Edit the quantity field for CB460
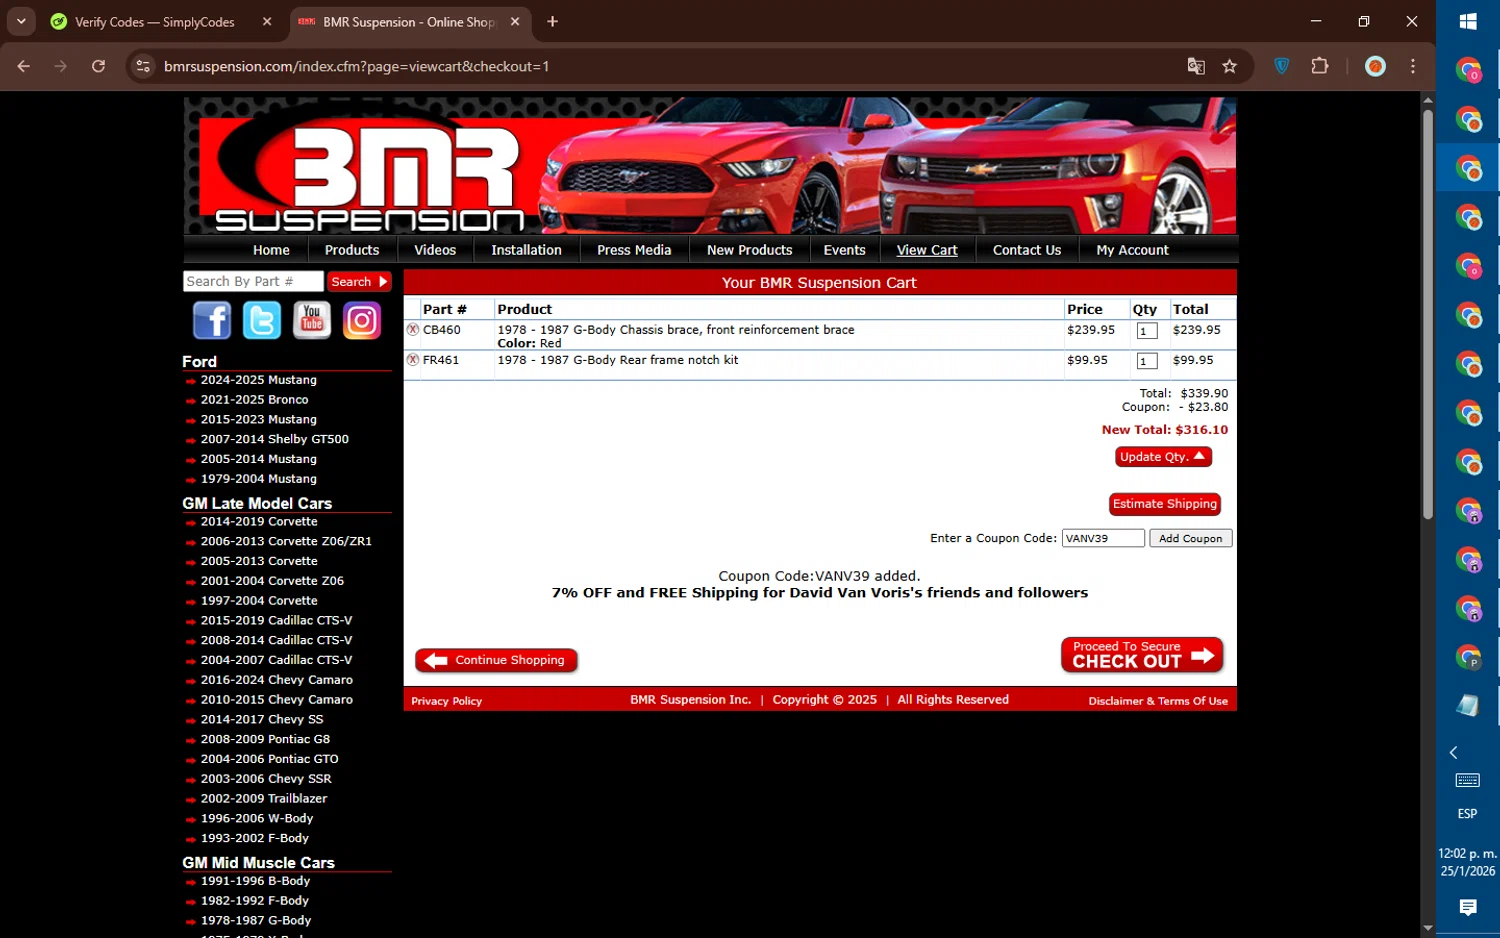Screen dimensions: 1500x938 click(x=1147, y=331)
